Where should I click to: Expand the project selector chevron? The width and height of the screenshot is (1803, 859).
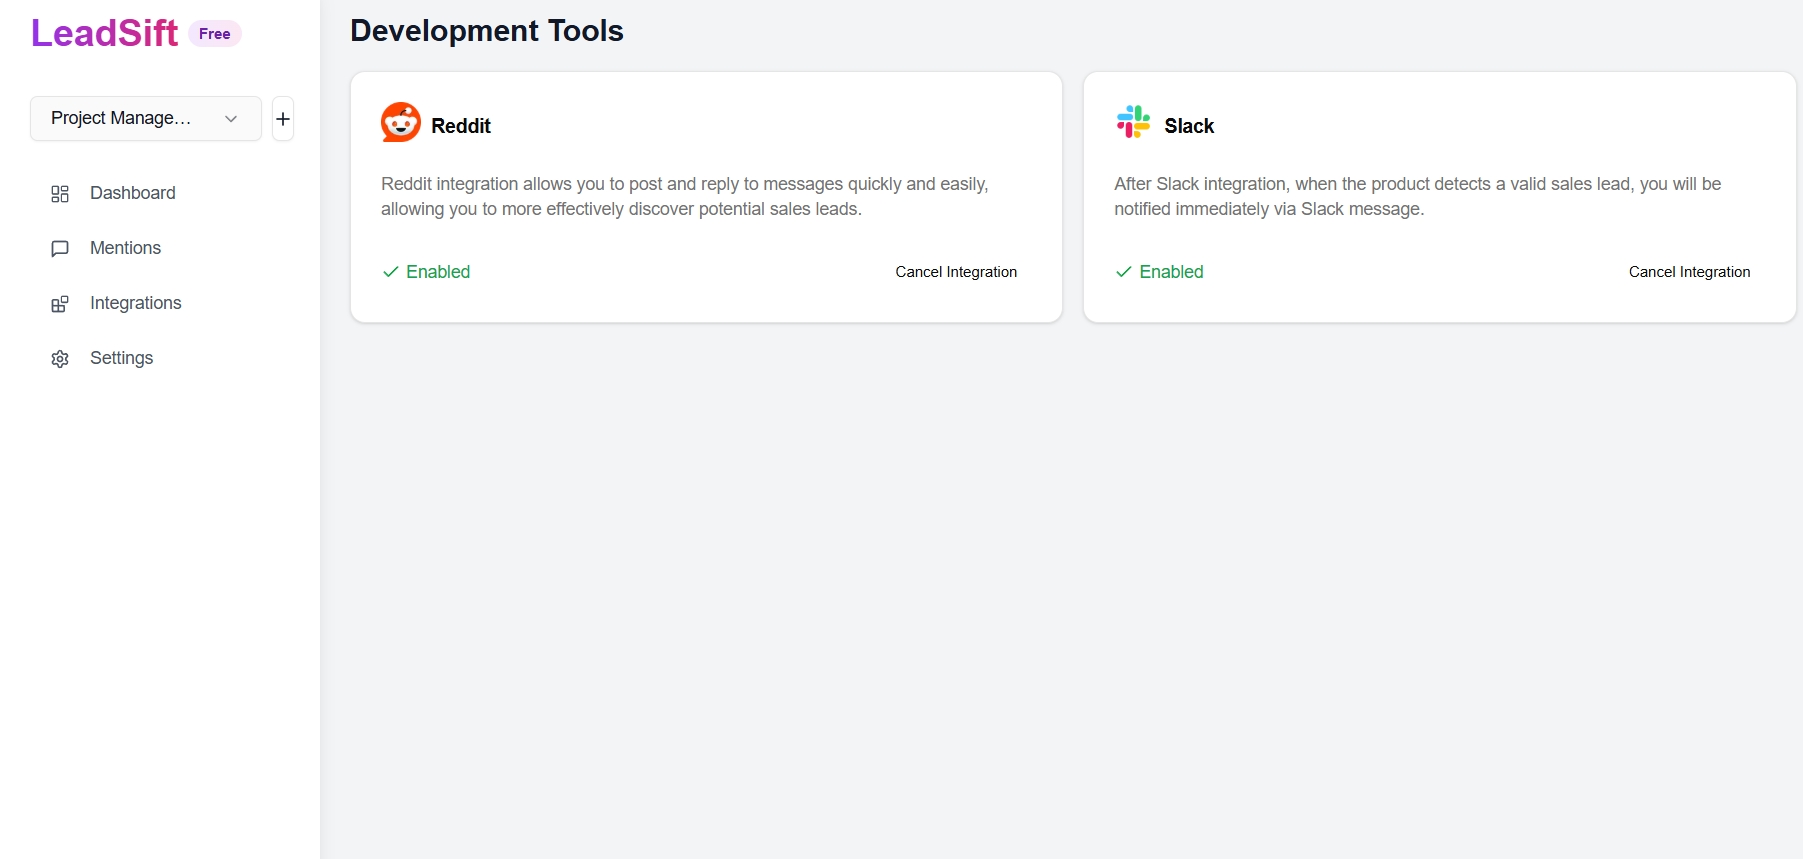click(231, 119)
